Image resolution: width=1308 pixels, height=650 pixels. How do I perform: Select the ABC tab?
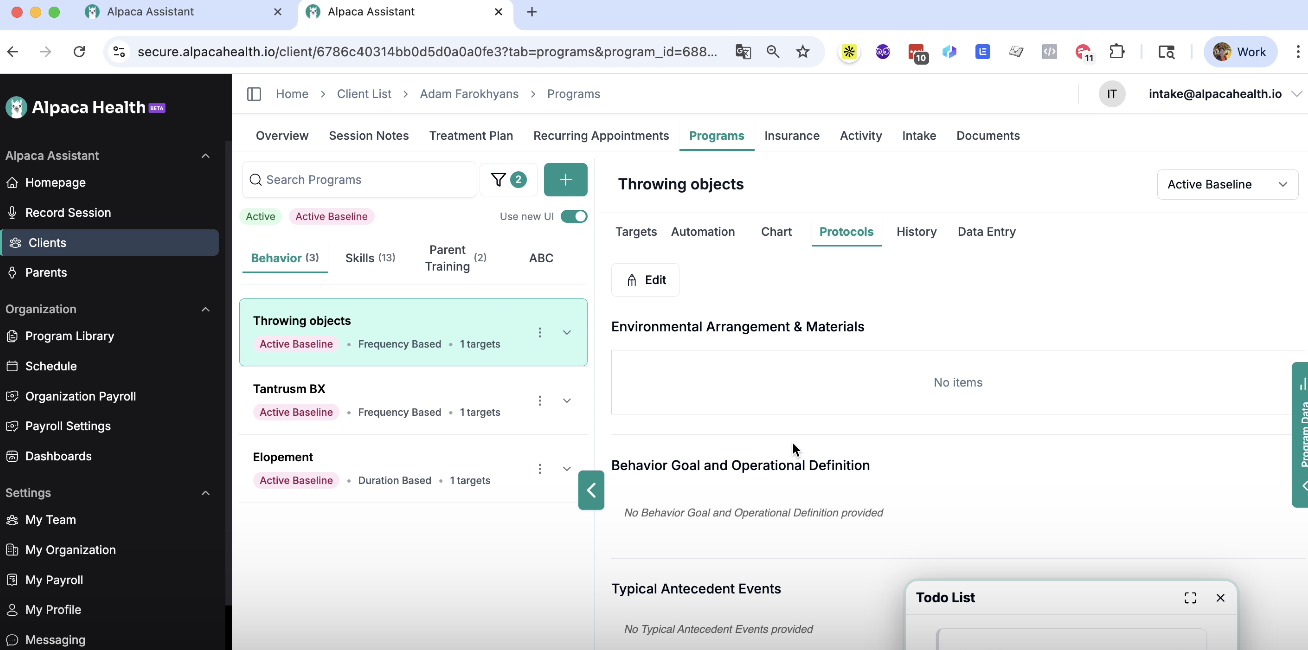coord(541,258)
